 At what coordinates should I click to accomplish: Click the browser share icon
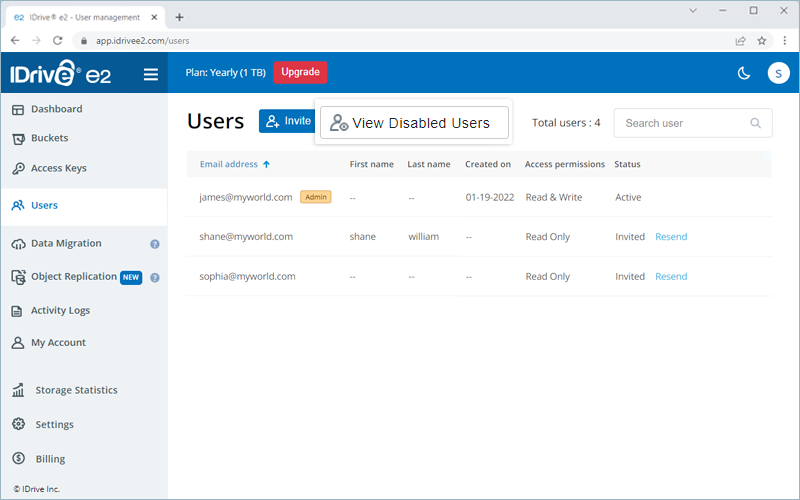click(740, 41)
